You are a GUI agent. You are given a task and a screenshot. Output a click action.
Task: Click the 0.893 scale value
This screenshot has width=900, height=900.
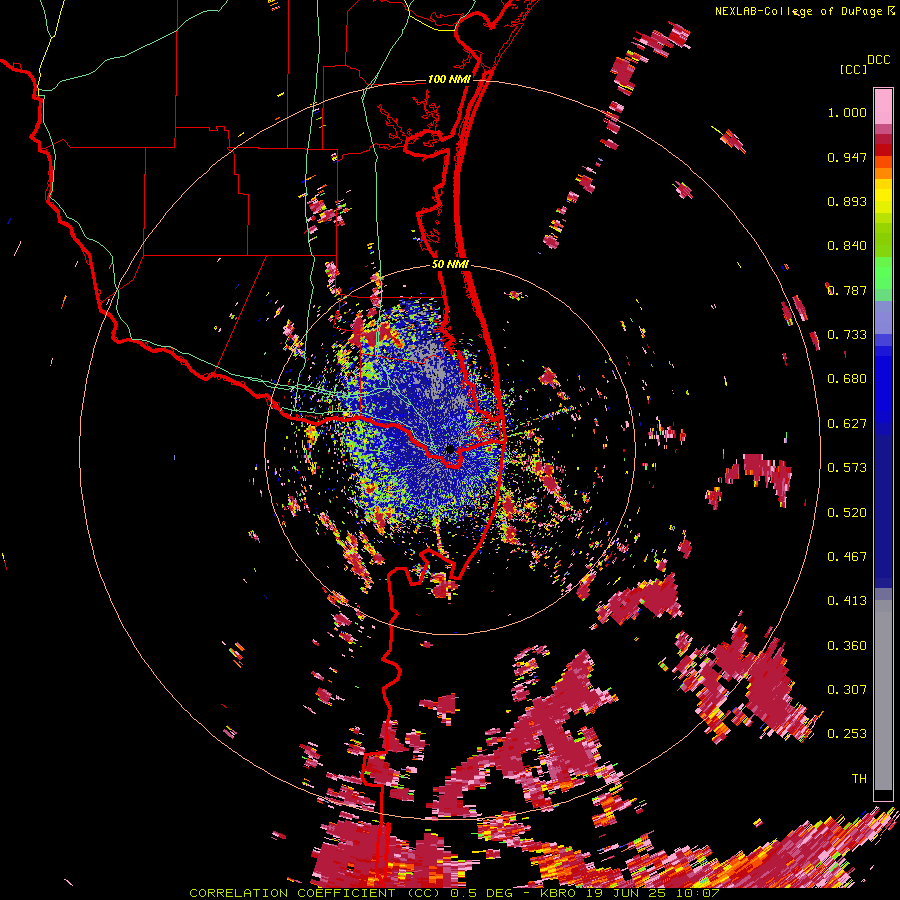(847, 201)
